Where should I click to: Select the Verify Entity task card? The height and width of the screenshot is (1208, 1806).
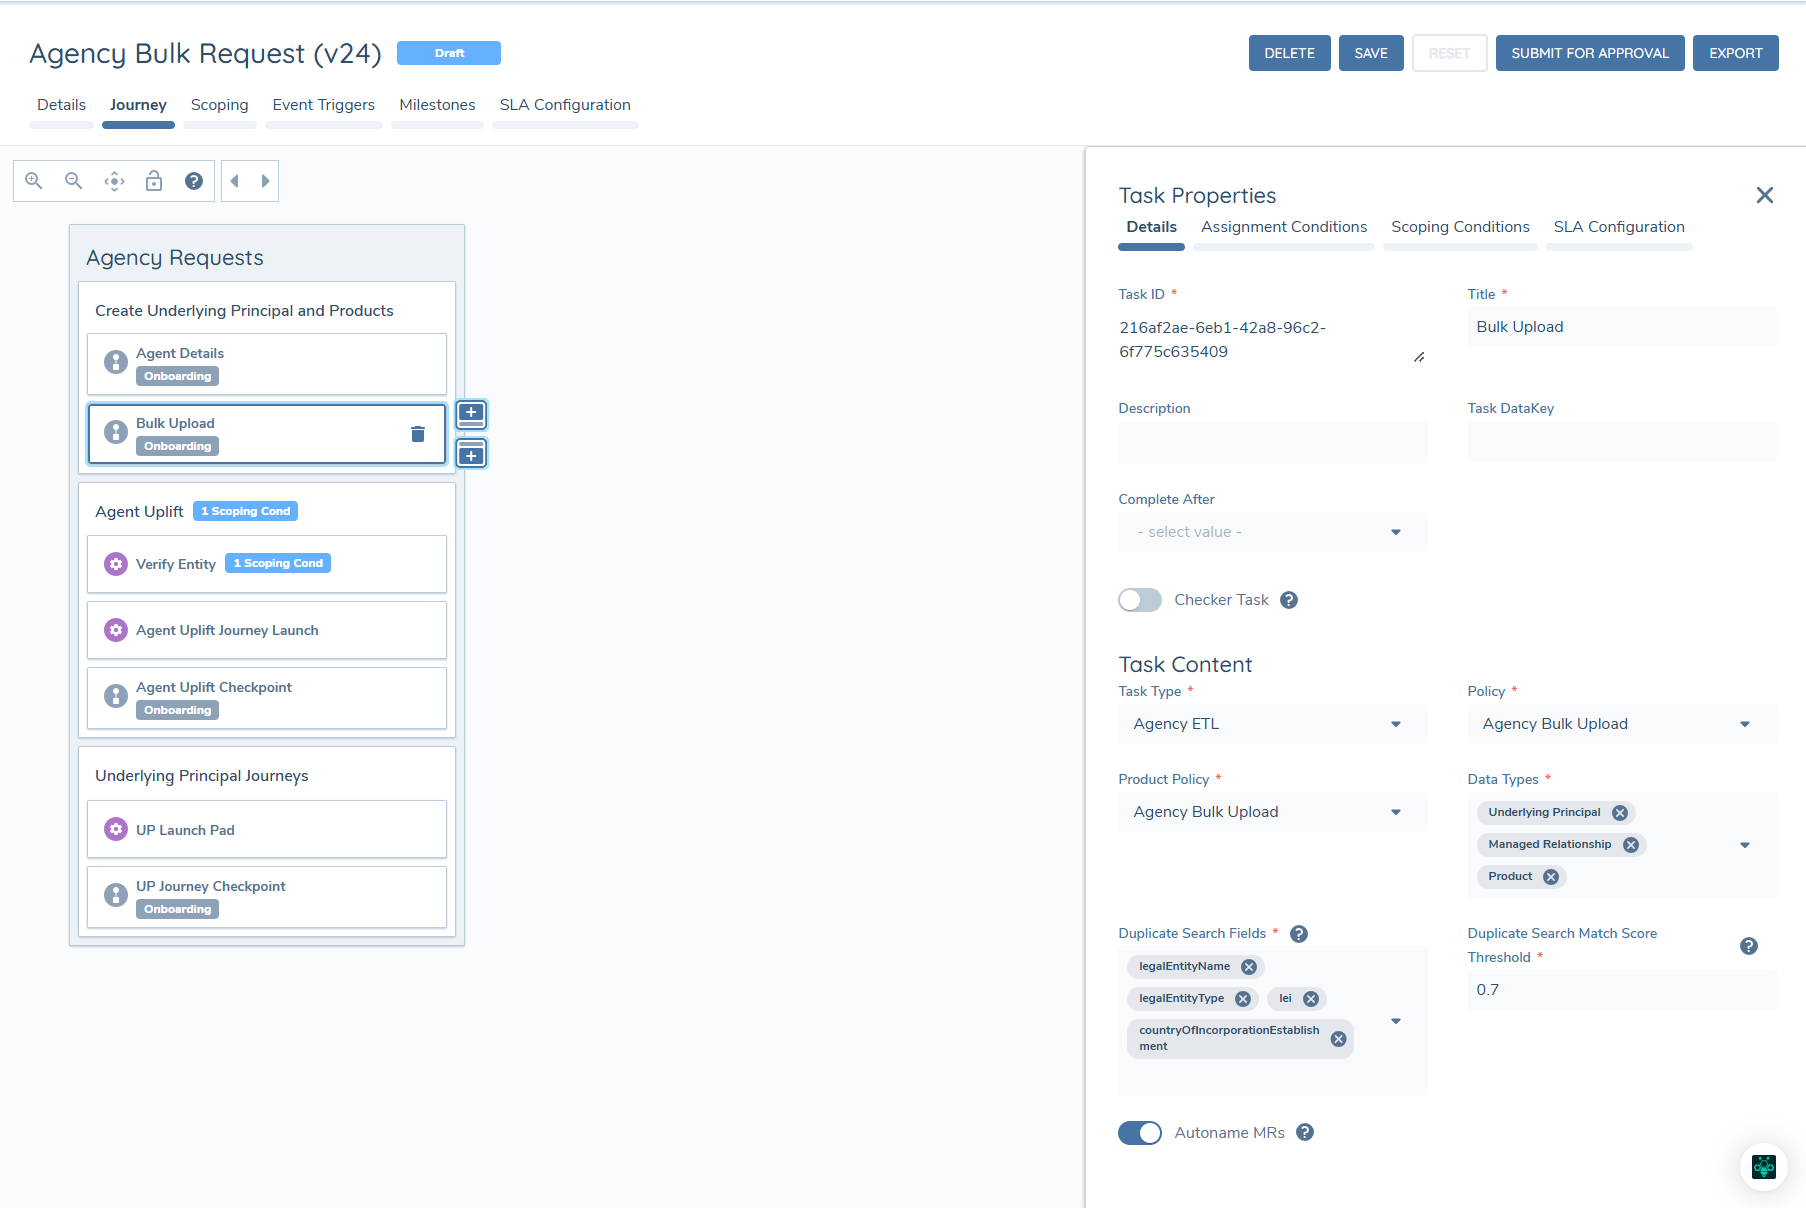point(267,564)
